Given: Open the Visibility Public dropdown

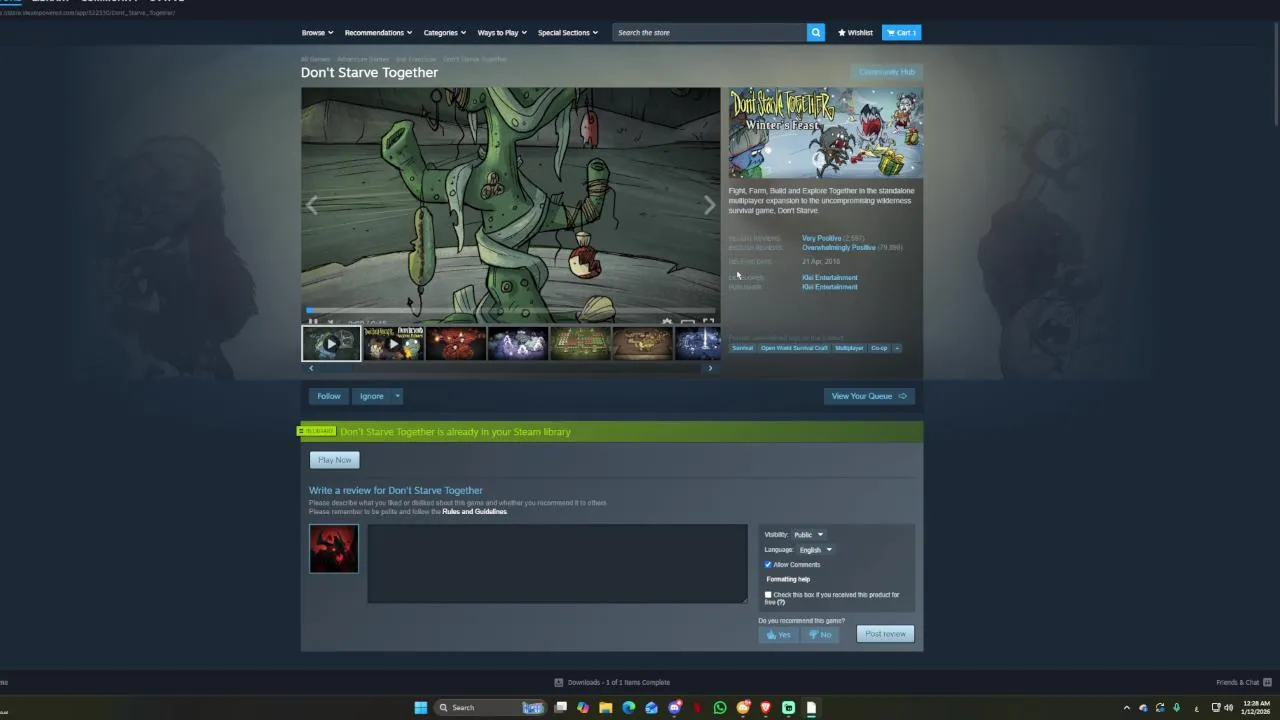Looking at the screenshot, I should pos(808,535).
